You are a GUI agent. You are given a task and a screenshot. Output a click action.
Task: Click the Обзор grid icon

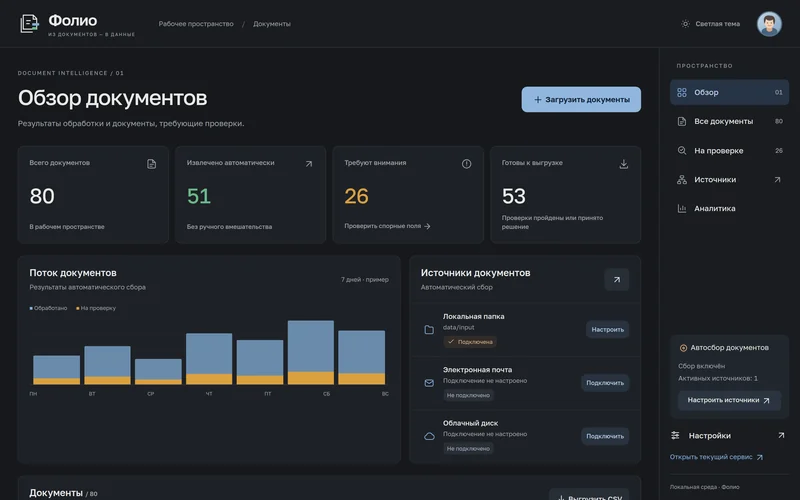[x=682, y=92]
